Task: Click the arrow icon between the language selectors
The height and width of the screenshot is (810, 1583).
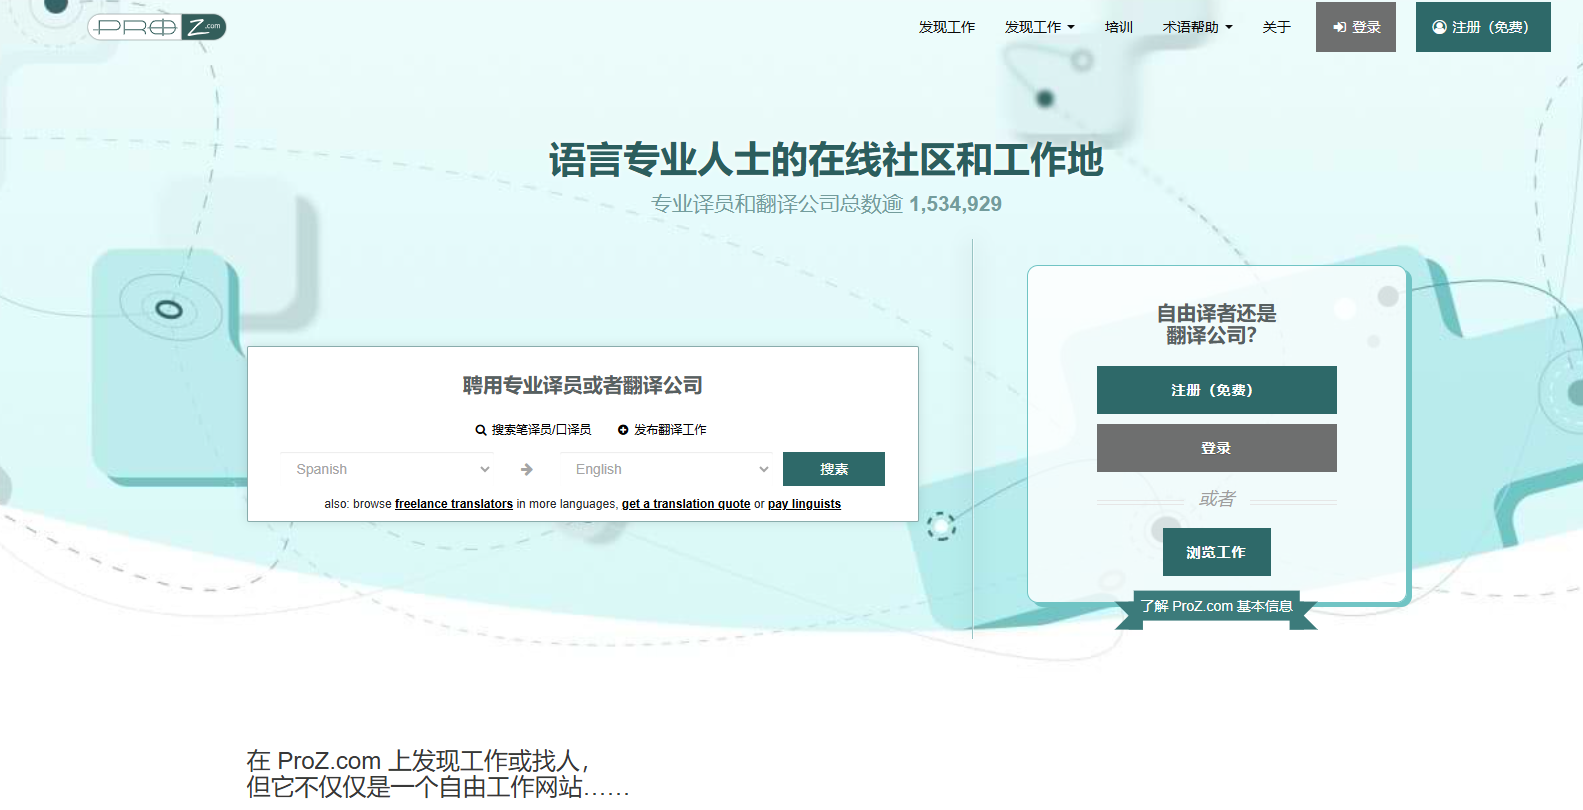Action: [x=527, y=469]
